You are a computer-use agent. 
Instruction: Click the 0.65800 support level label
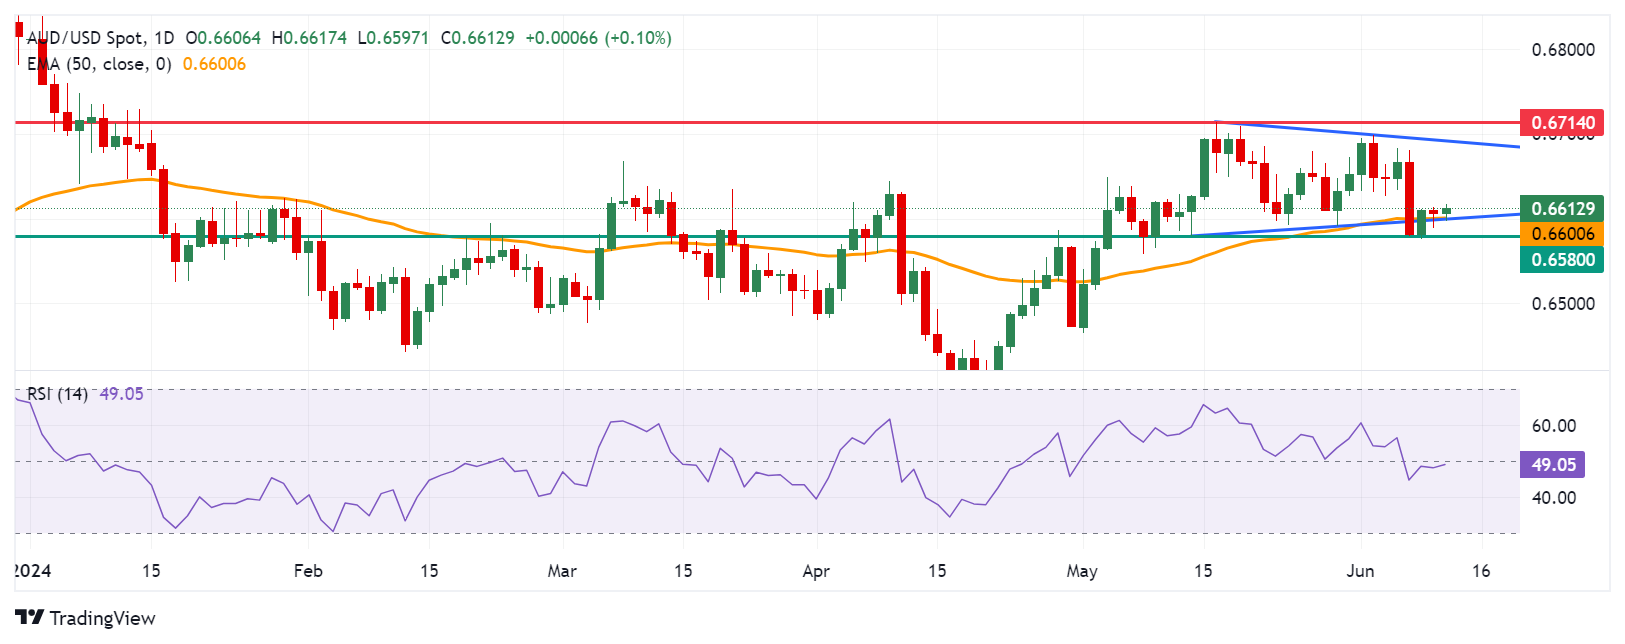click(1562, 260)
